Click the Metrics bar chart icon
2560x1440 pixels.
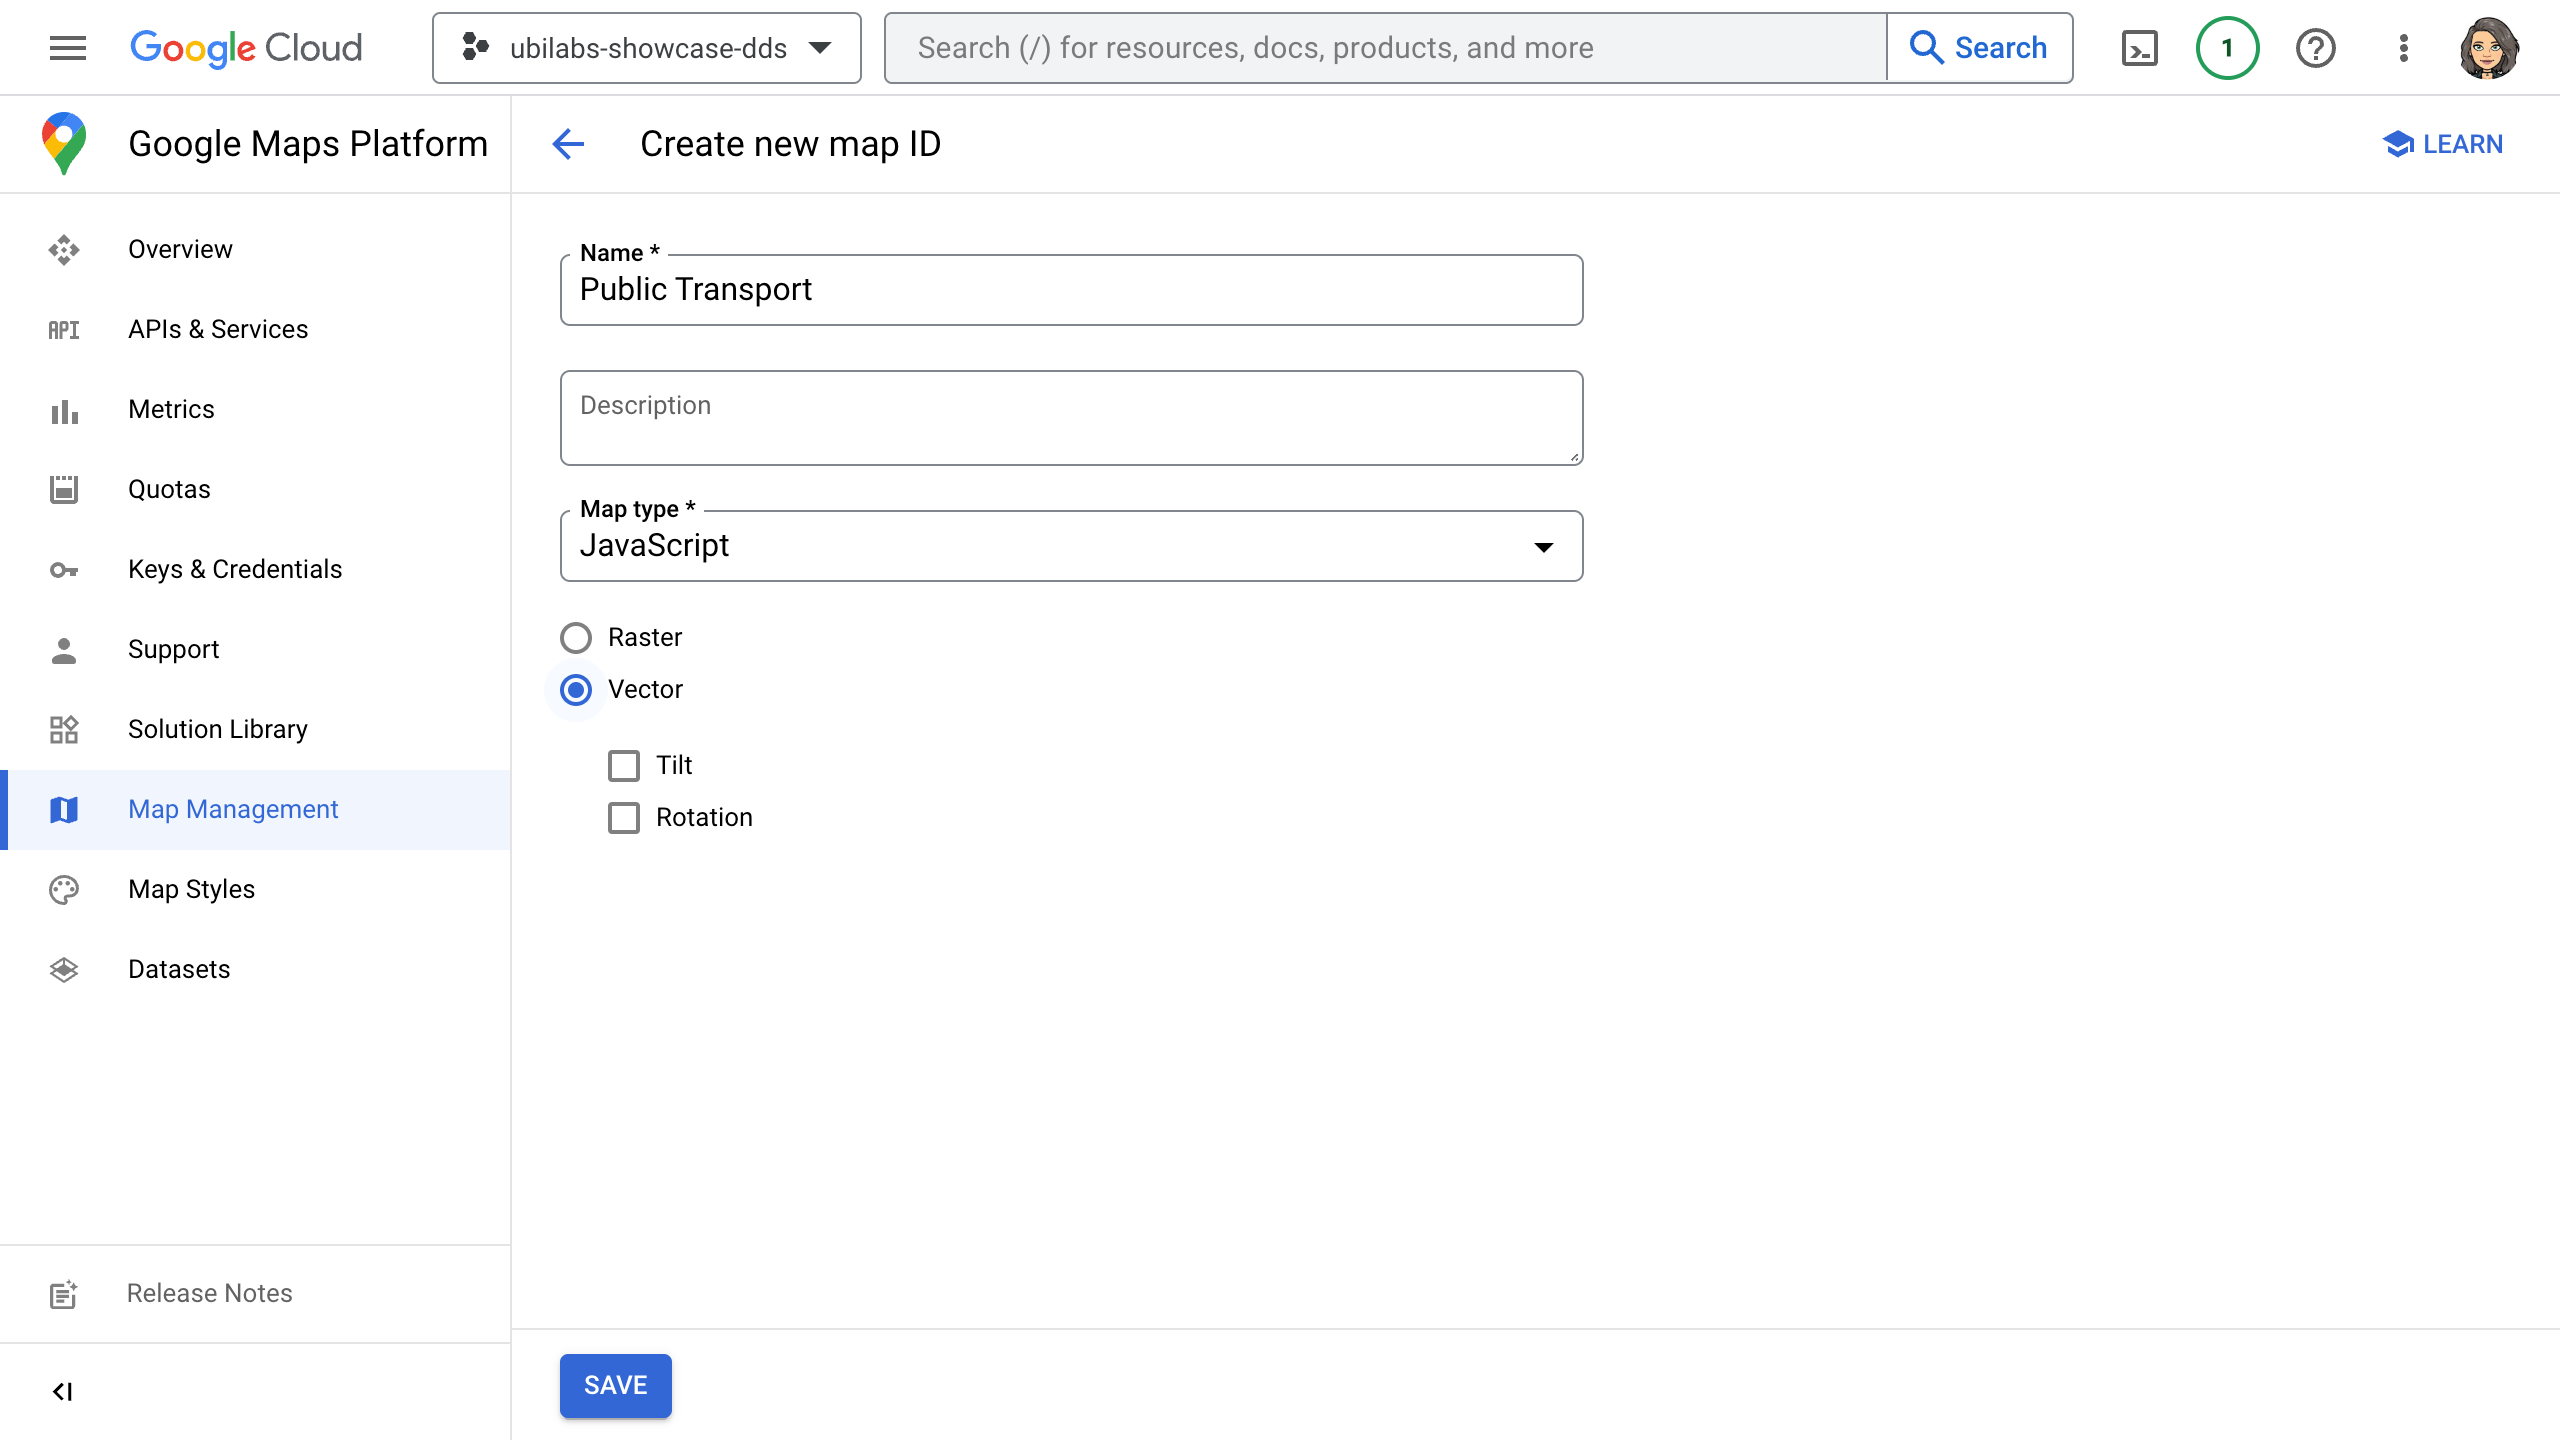[64, 411]
